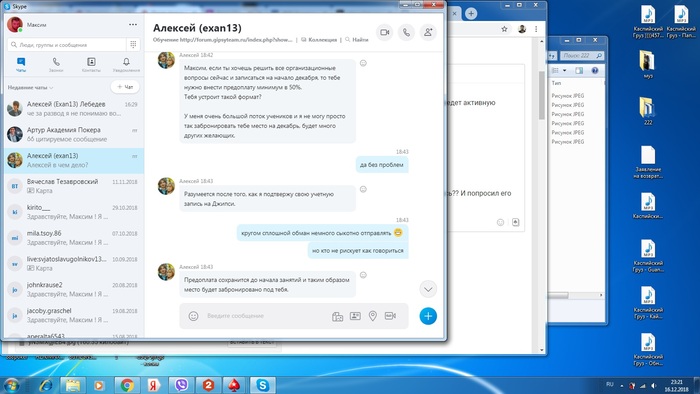This screenshot has height=394, width=700.
Task: Open the Skype dial pad icon
Action: click(x=133, y=45)
